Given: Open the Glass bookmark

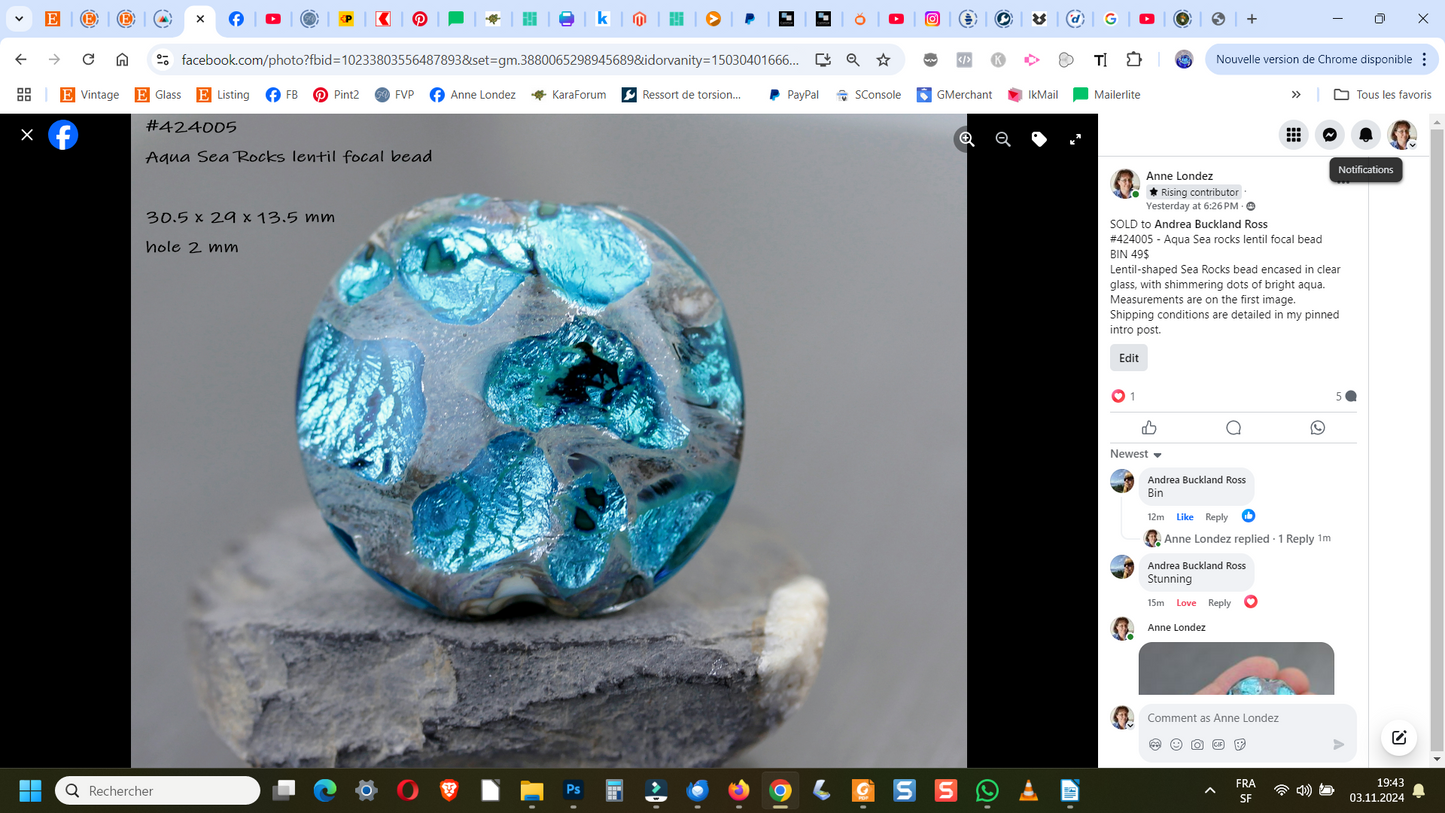Looking at the screenshot, I should (158, 95).
